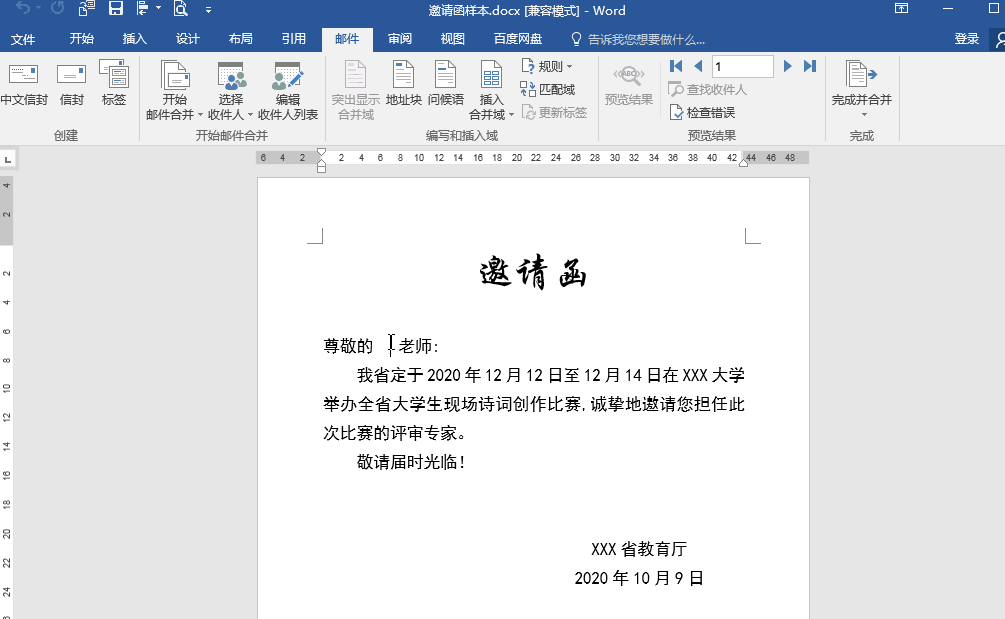The width and height of the screenshot is (1005, 619).
Task: Click the first line indent marker on the ruler
Action: [x=322, y=153]
